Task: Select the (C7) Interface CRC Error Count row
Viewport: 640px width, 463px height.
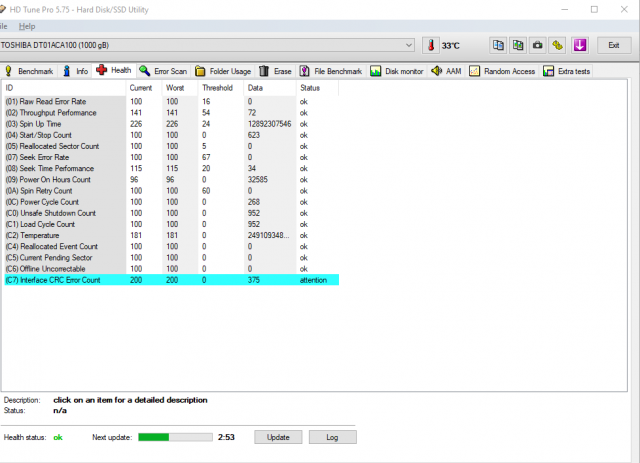Action: [171, 280]
